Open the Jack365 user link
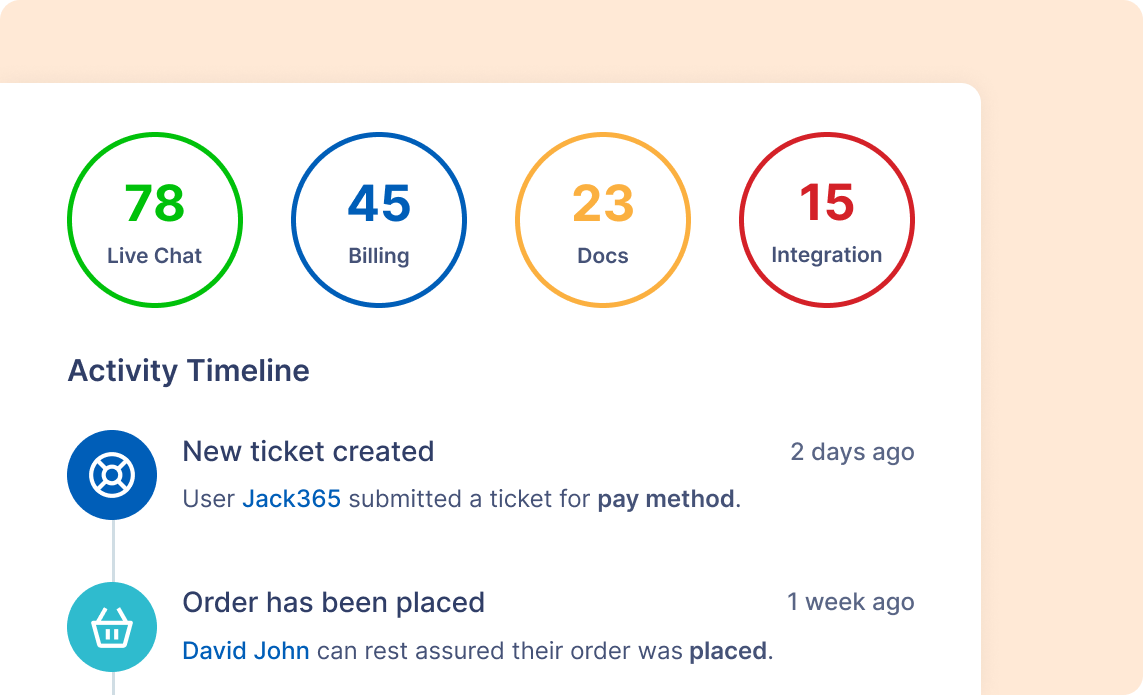This screenshot has height=695, width=1143. pos(292,499)
